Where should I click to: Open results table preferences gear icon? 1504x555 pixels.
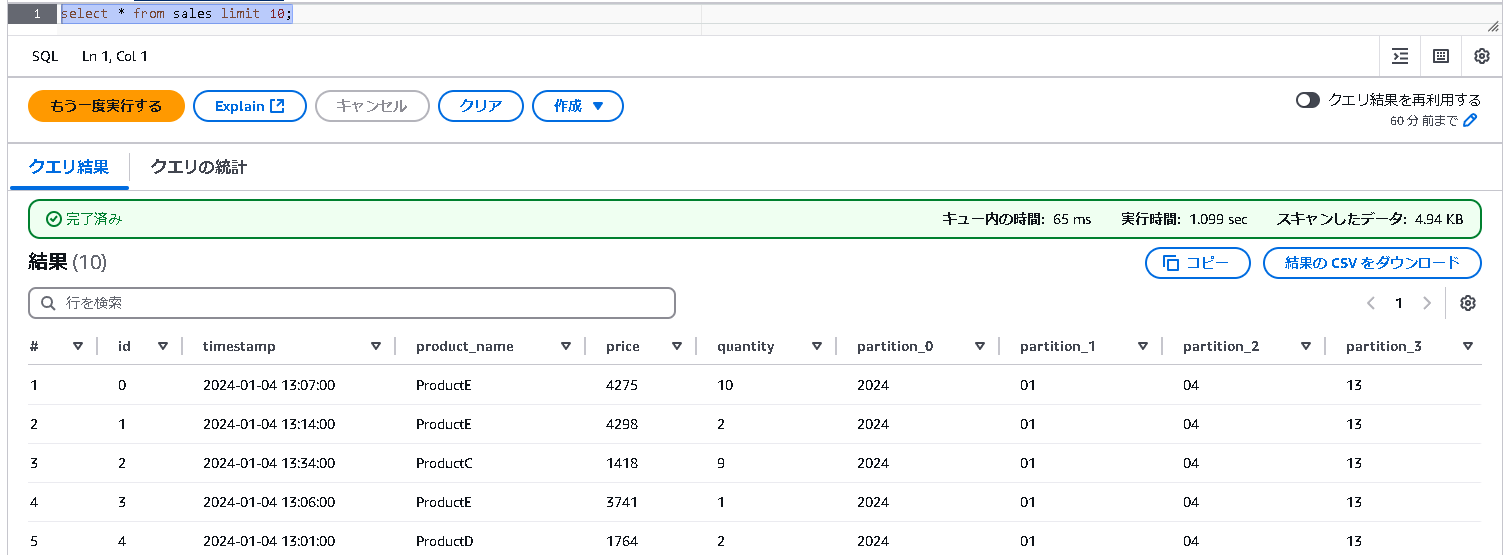click(1468, 303)
